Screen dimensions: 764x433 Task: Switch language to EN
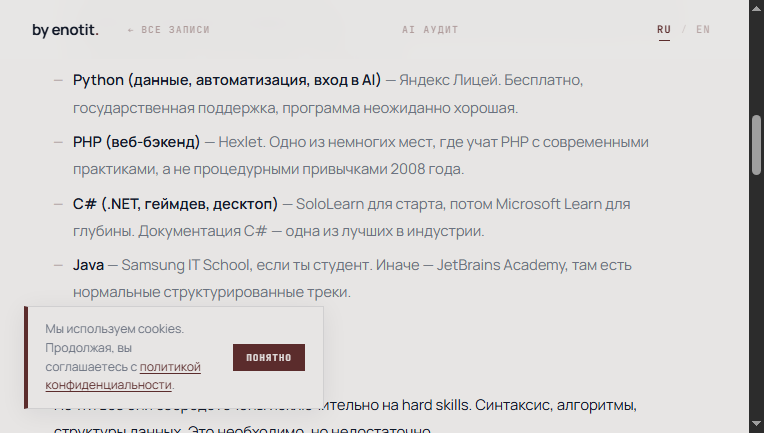coord(703,30)
